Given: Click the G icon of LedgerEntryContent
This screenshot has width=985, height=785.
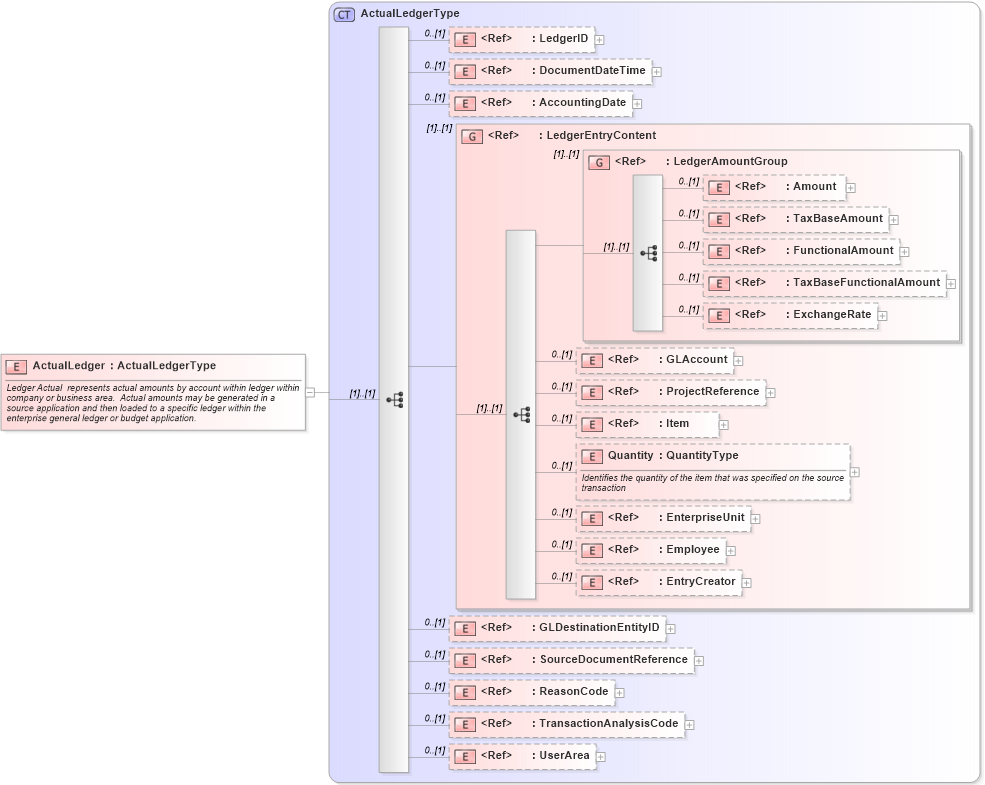Looking at the screenshot, I should 471,135.
